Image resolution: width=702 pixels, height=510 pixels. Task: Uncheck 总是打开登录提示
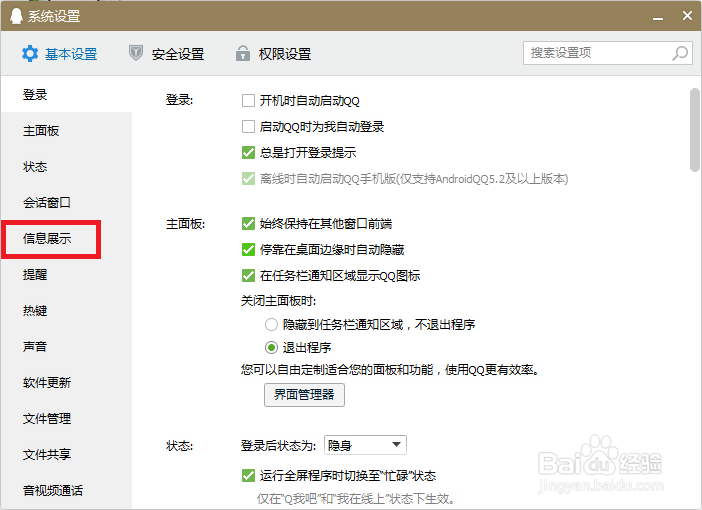pos(248,153)
